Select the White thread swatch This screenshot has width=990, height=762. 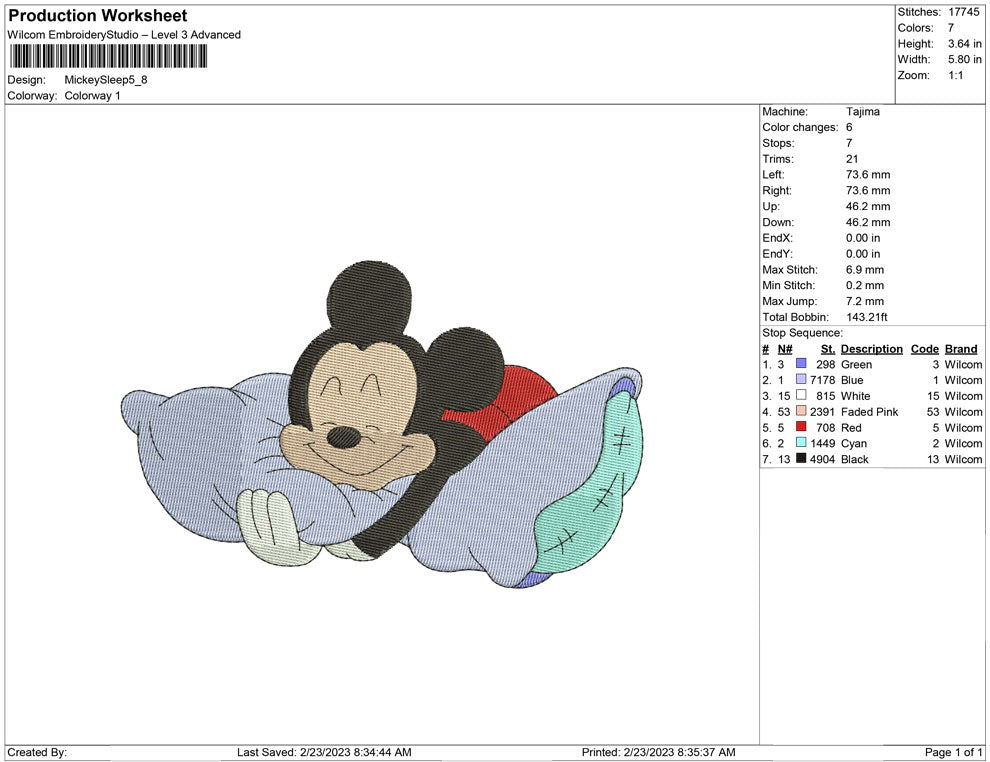pos(799,396)
